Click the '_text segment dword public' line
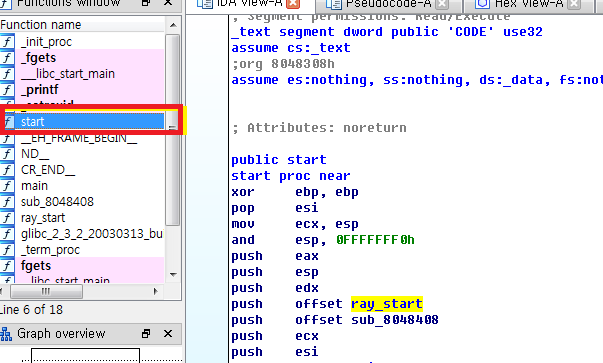 [x=387, y=32]
